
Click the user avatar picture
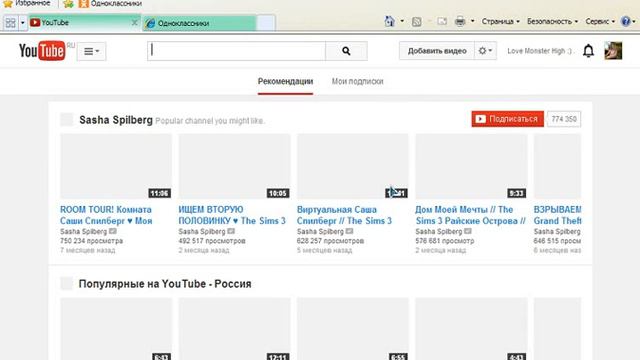pyautogui.click(x=613, y=51)
